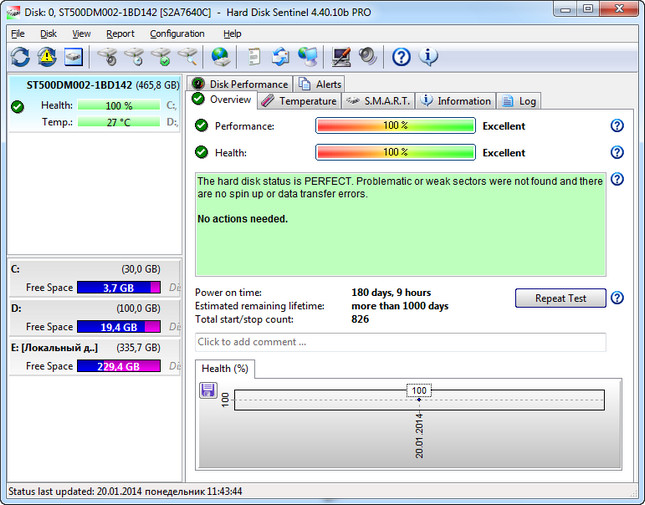Viewport: 645px width, 505px height.
Task: Click the disk test with clock icon
Action: coord(135,56)
